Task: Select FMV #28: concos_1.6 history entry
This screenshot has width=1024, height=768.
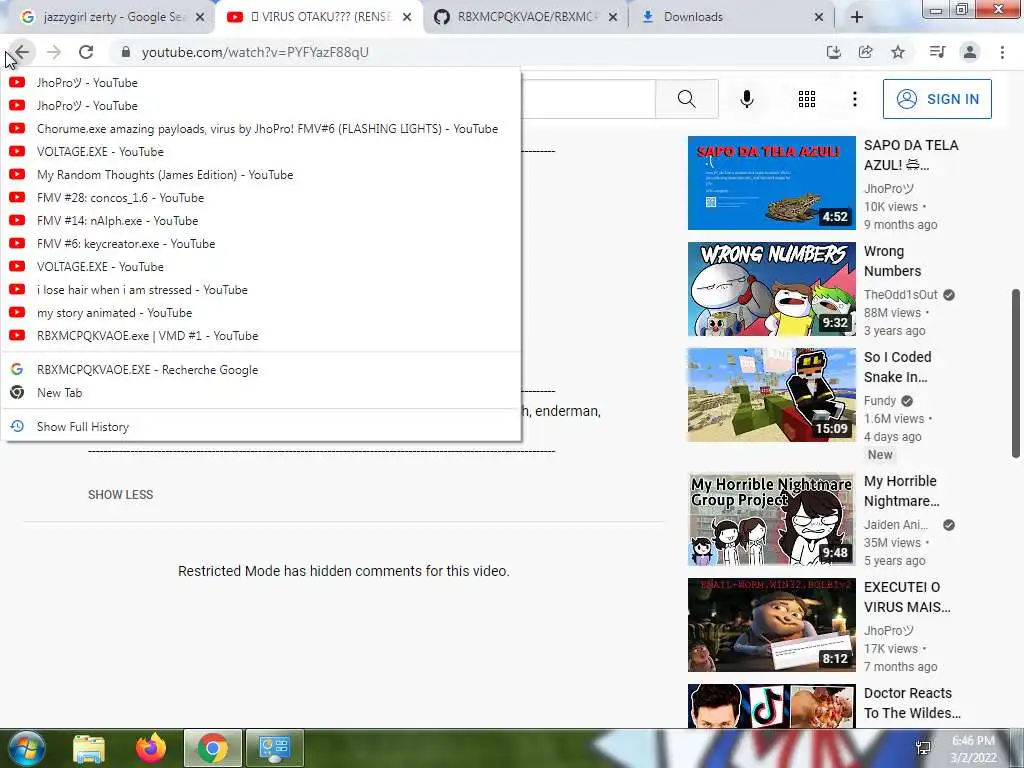Action: pyautogui.click(x=261, y=198)
